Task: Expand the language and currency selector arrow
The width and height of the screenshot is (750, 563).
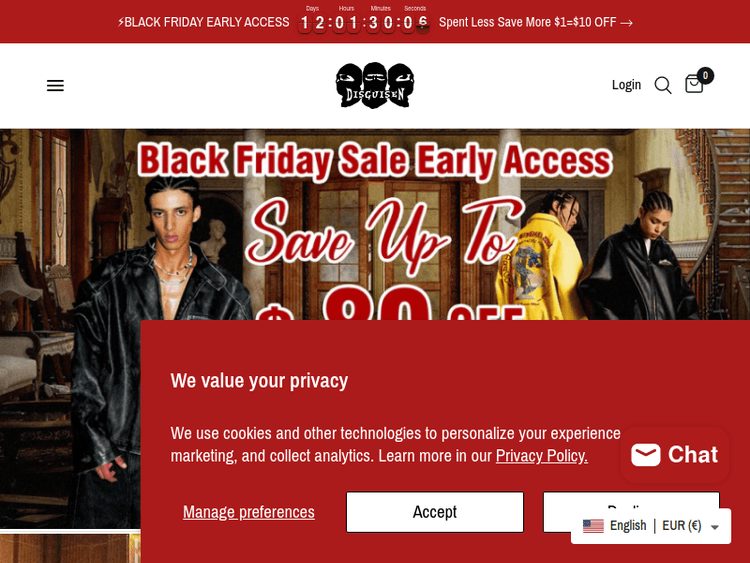Action: pyautogui.click(x=715, y=527)
